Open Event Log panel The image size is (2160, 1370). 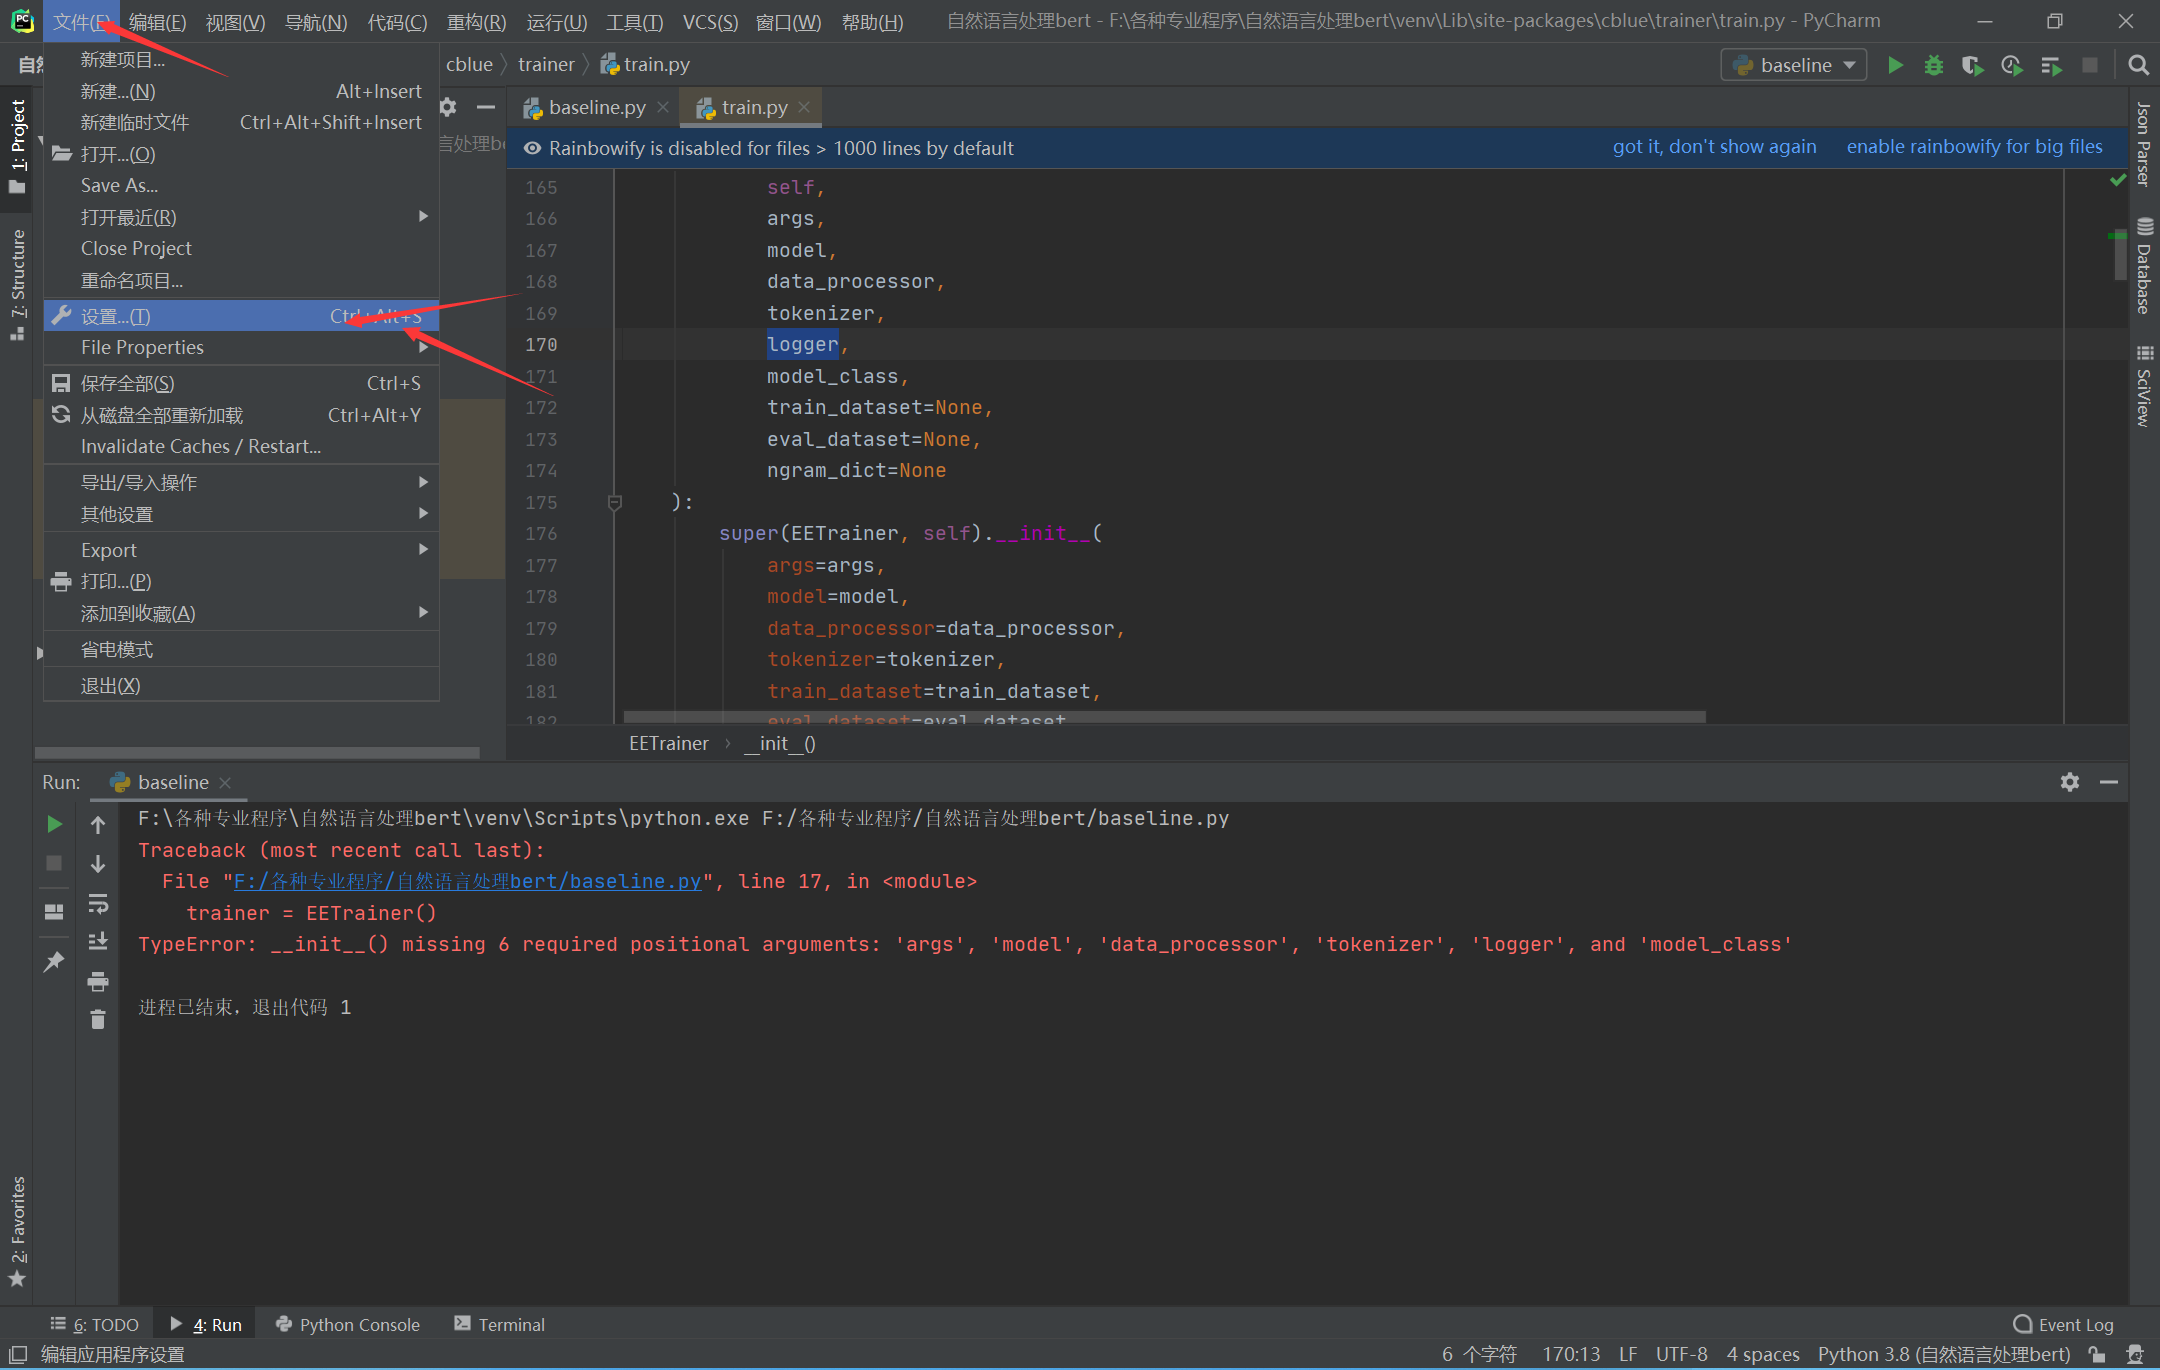pos(2063,1324)
